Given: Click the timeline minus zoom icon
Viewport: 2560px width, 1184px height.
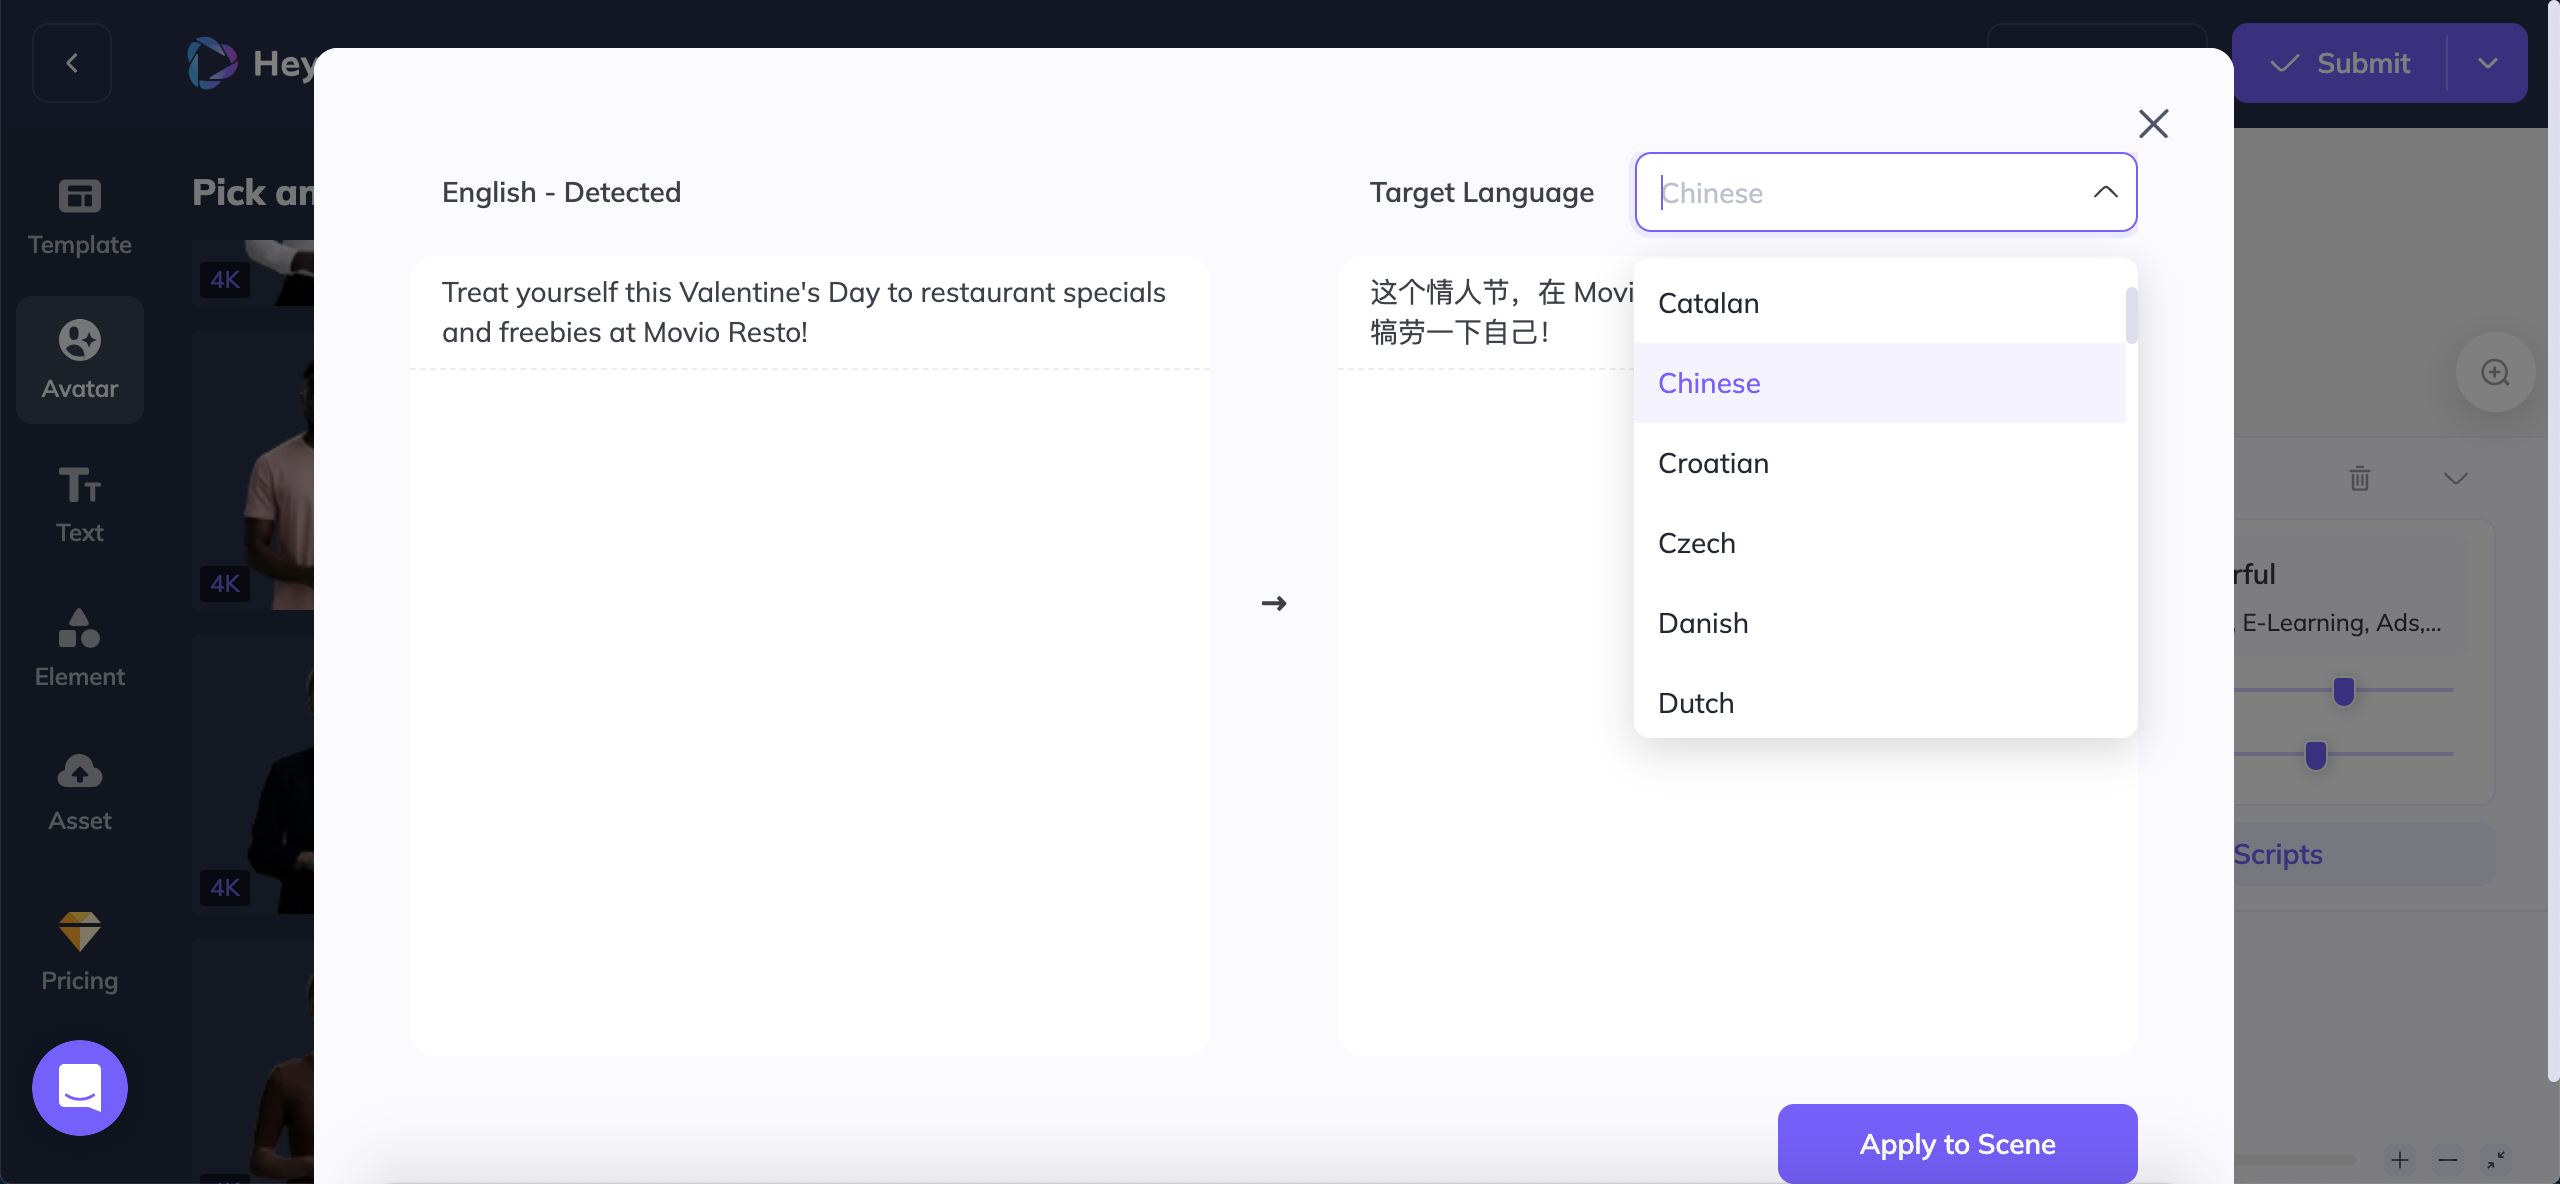Looking at the screenshot, I should click(x=2447, y=1160).
